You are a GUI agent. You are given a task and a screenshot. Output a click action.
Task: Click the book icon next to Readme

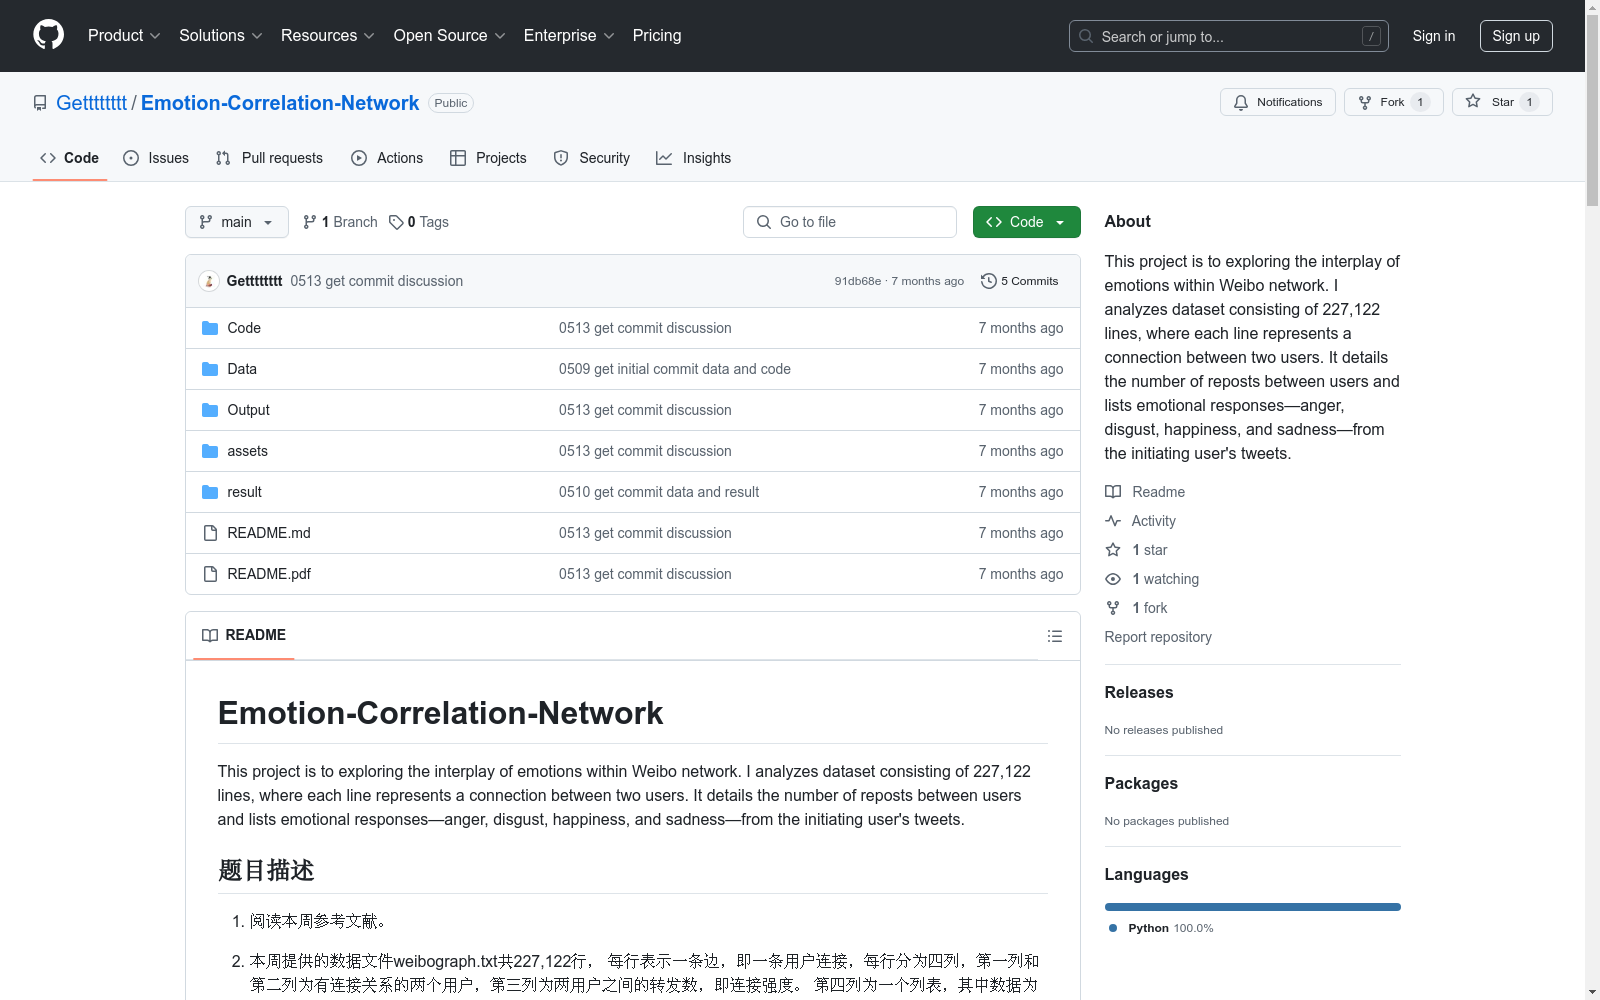(x=1113, y=492)
